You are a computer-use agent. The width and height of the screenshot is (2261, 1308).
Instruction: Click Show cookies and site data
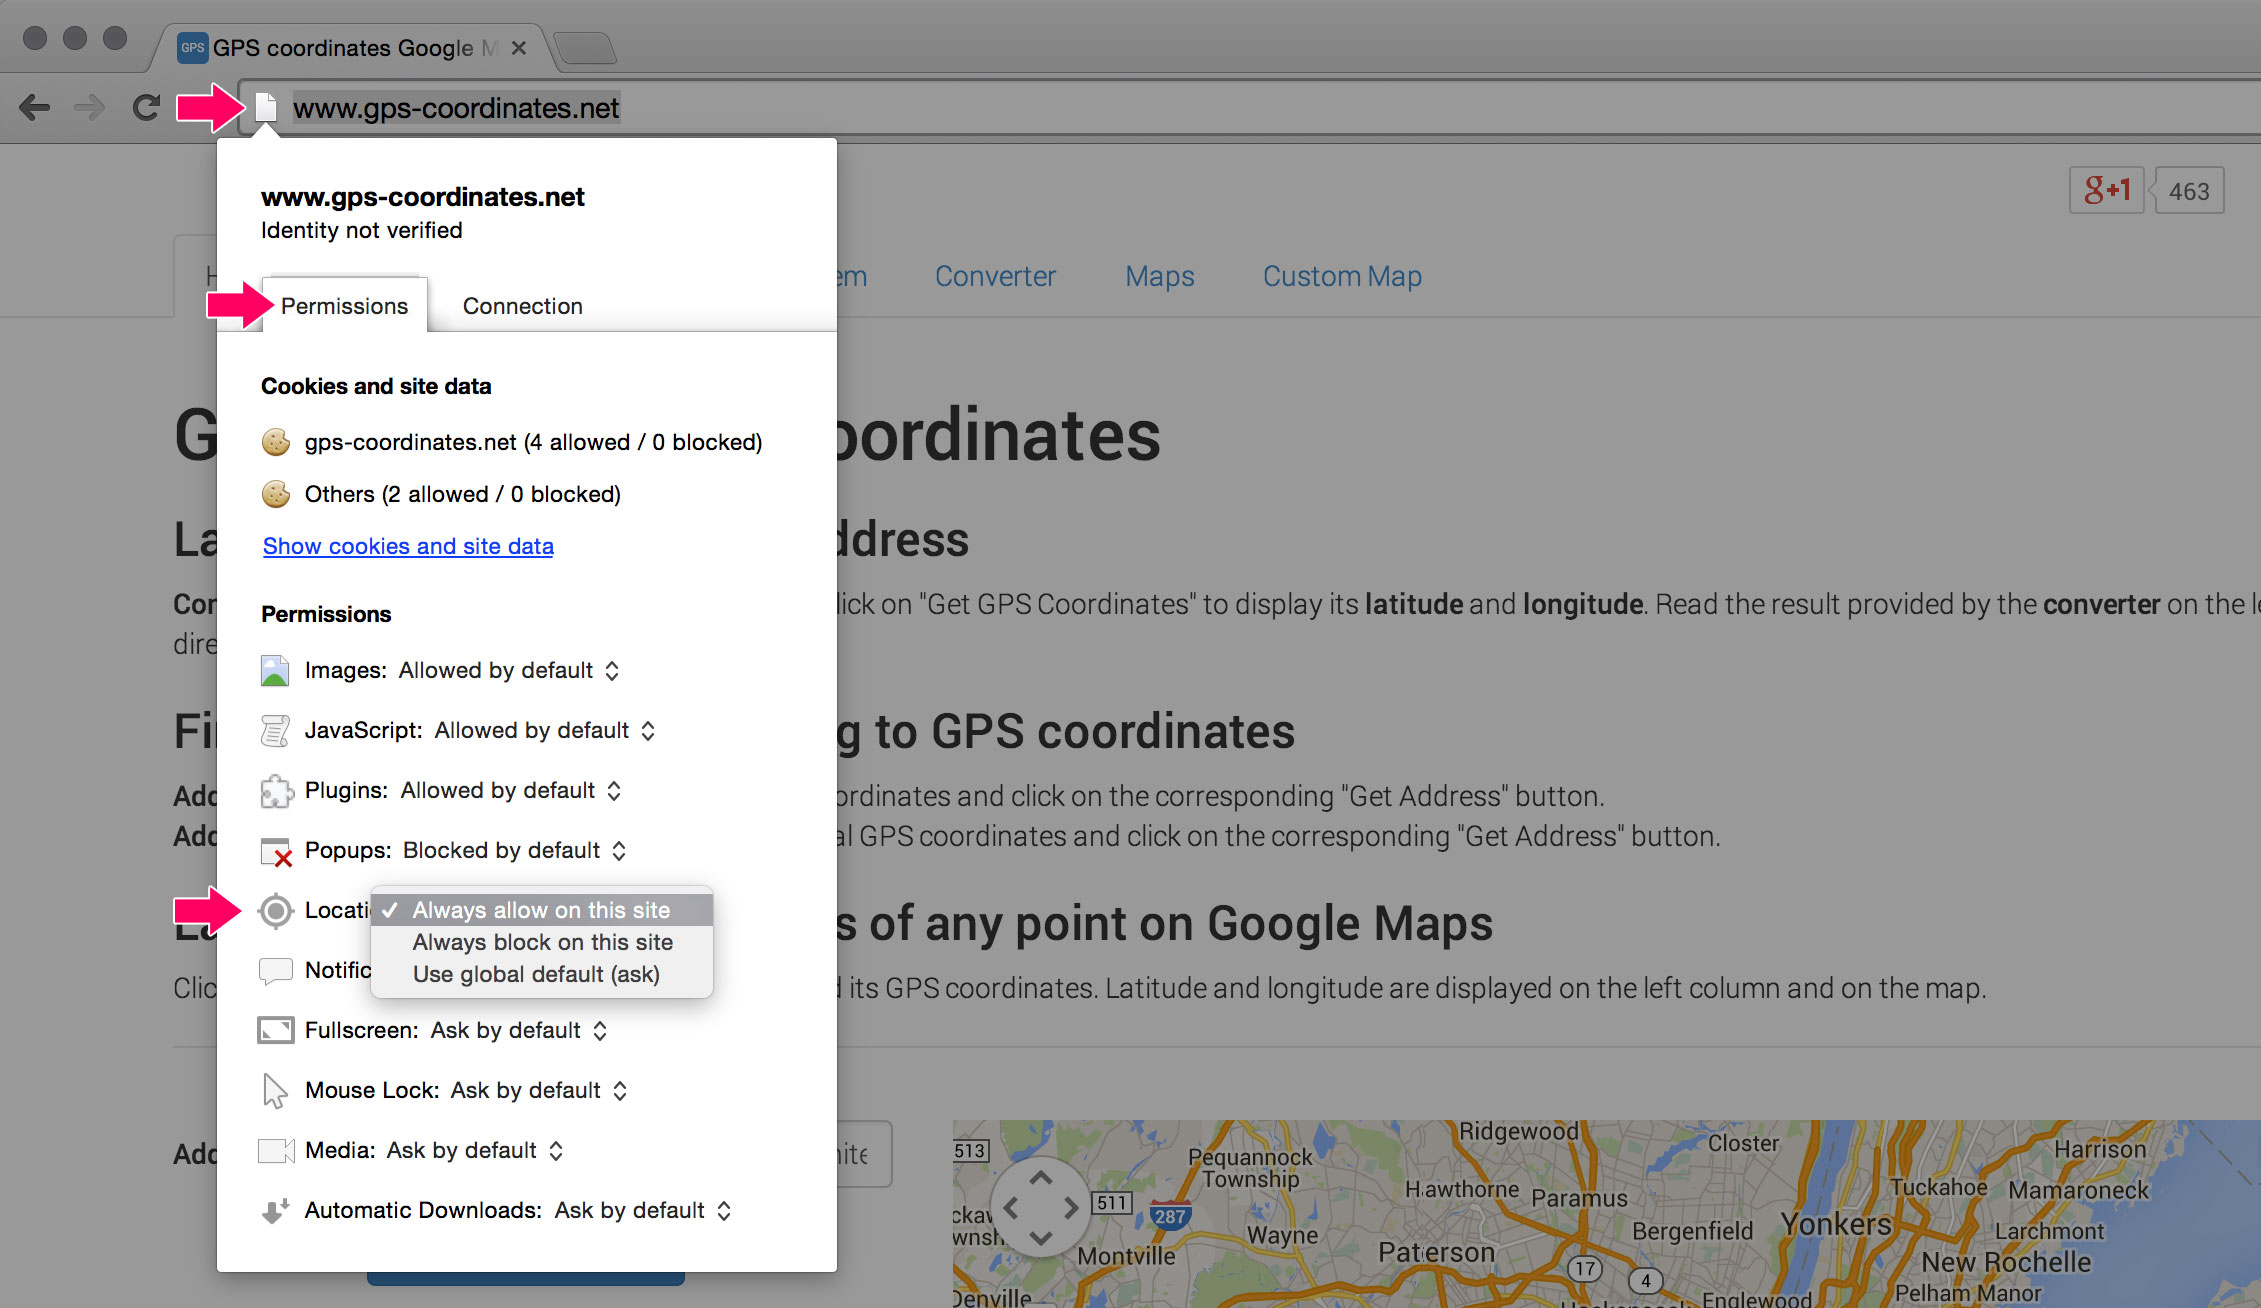click(408, 546)
